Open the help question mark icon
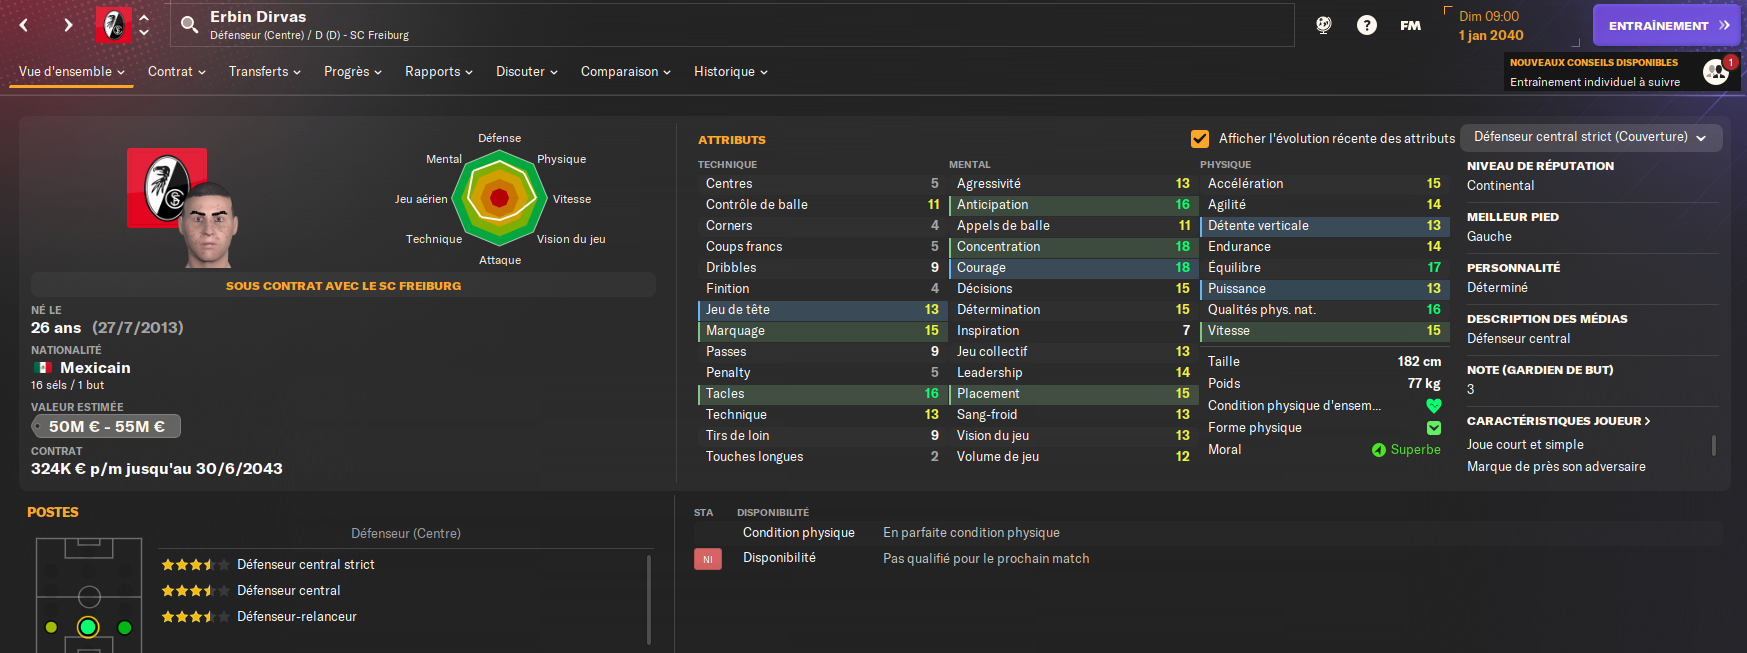This screenshot has width=1747, height=653. tap(1366, 25)
